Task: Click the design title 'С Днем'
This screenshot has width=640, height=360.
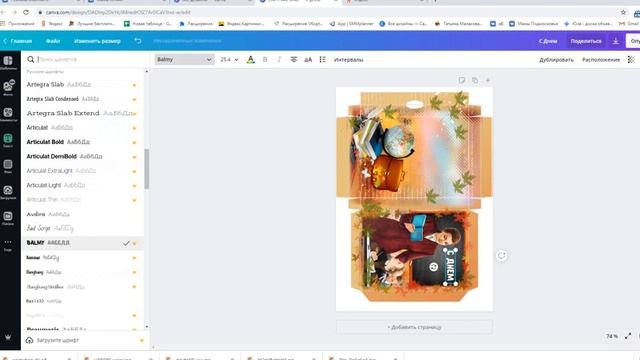Action: (x=548, y=41)
